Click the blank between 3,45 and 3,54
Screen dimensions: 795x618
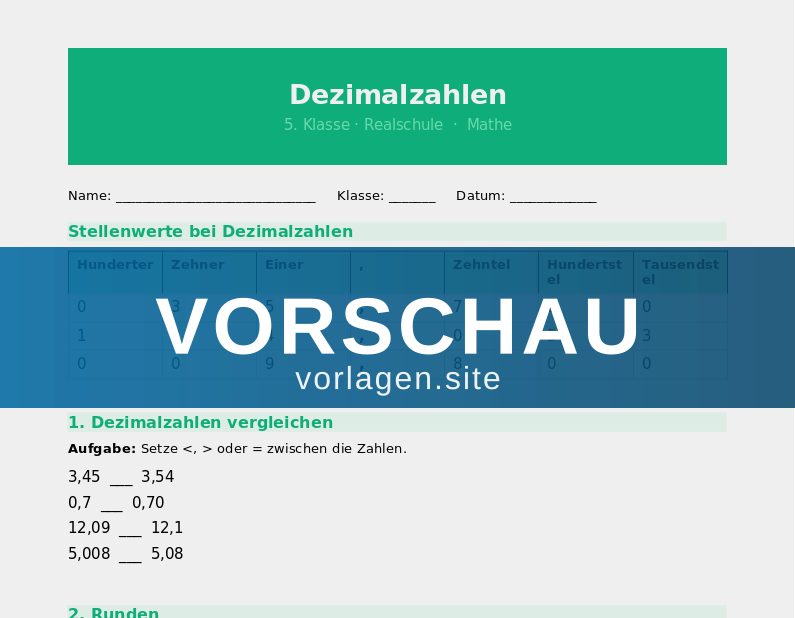pos(121,478)
